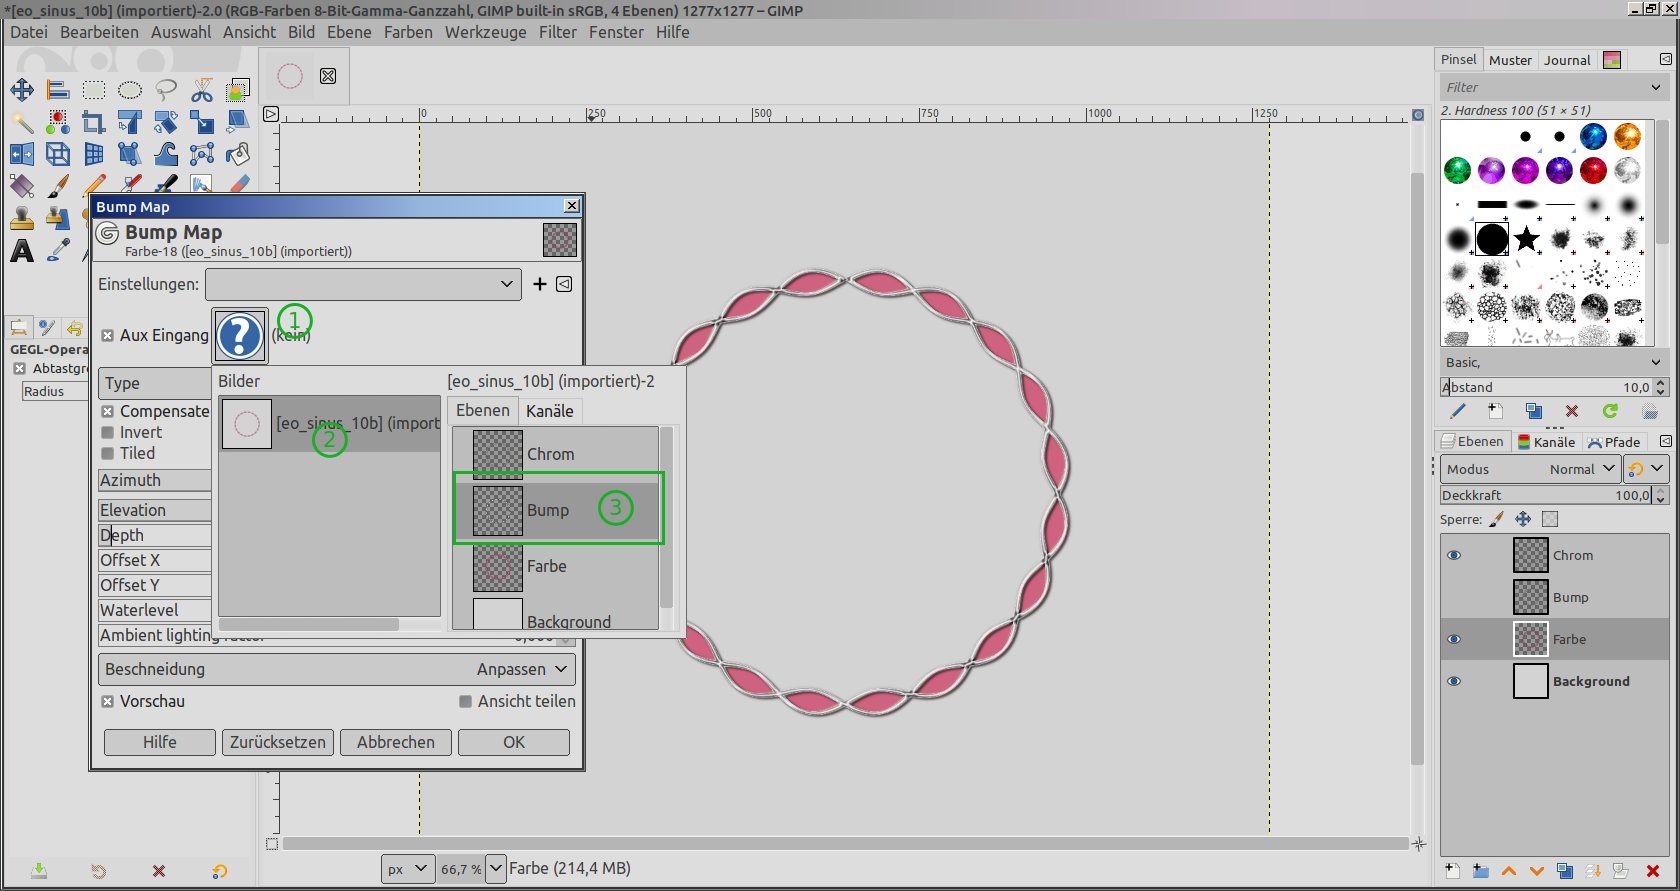Choose the Crop tool
The image size is (1680, 891).
[94, 122]
